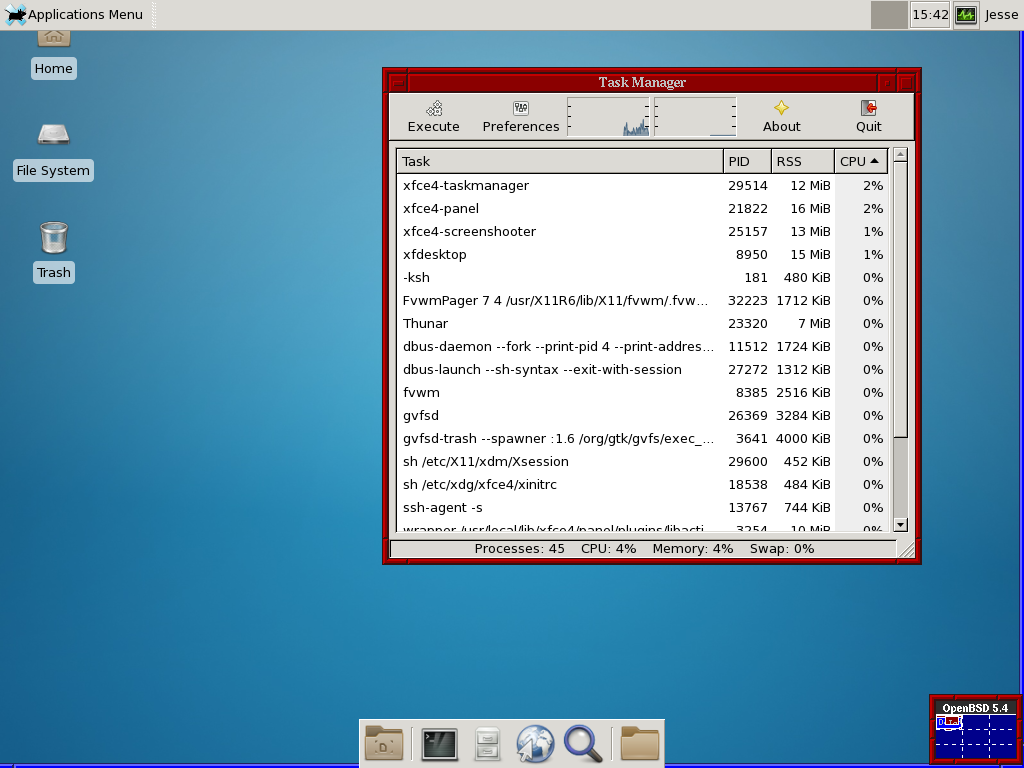
Task: Open the magnifier application finder in dock
Action: coord(583,743)
